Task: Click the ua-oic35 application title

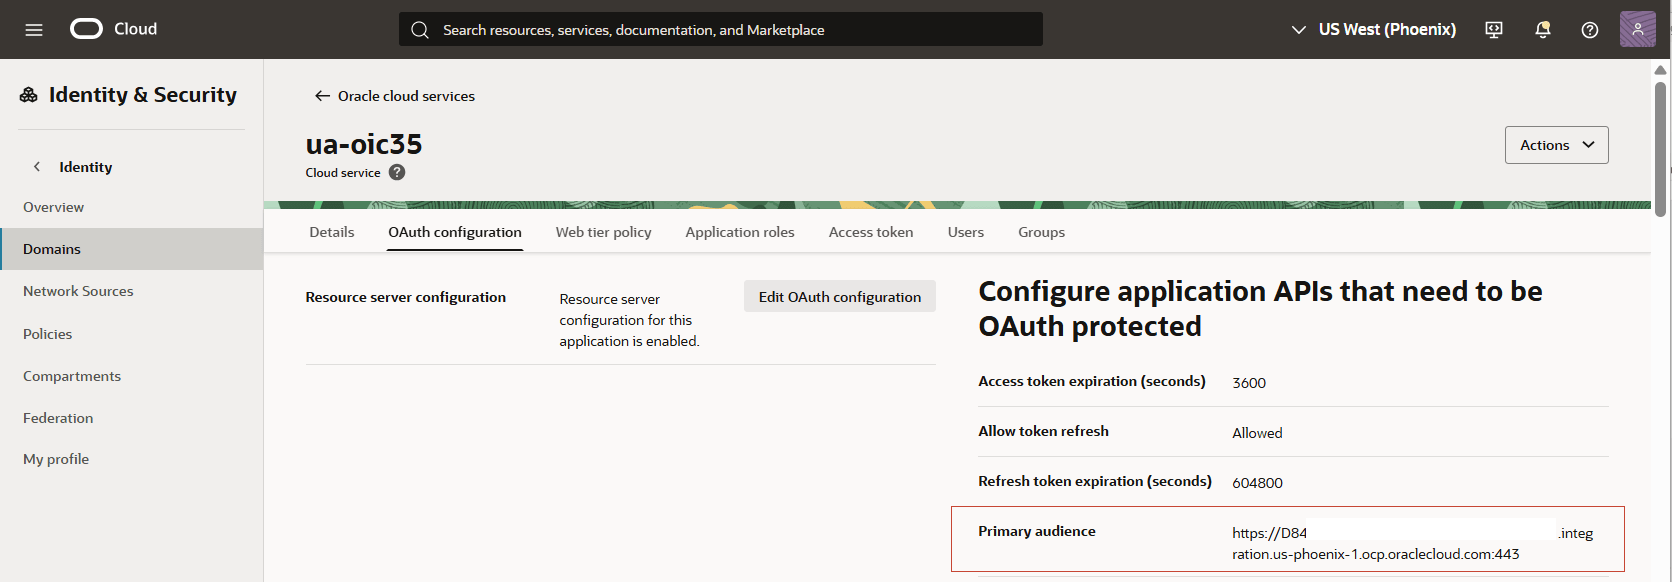Action: (364, 144)
